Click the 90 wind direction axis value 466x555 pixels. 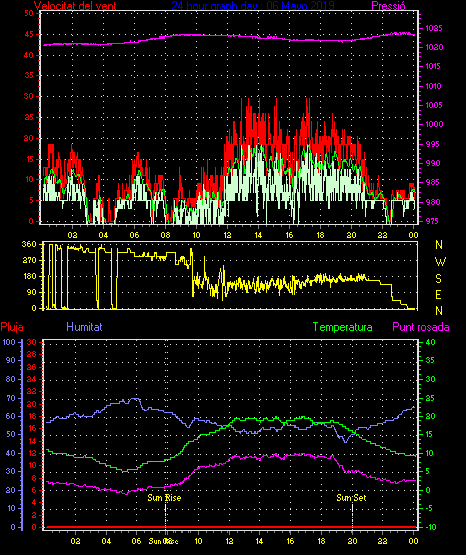point(31,292)
